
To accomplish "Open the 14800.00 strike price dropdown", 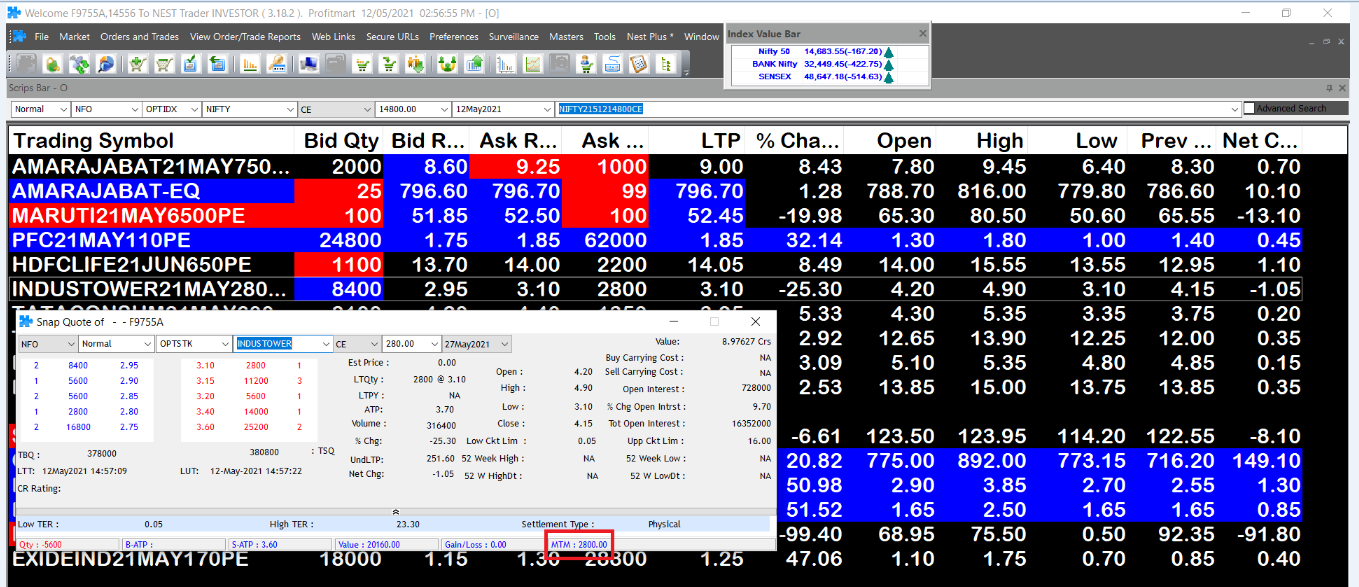I will click(x=412, y=109).
